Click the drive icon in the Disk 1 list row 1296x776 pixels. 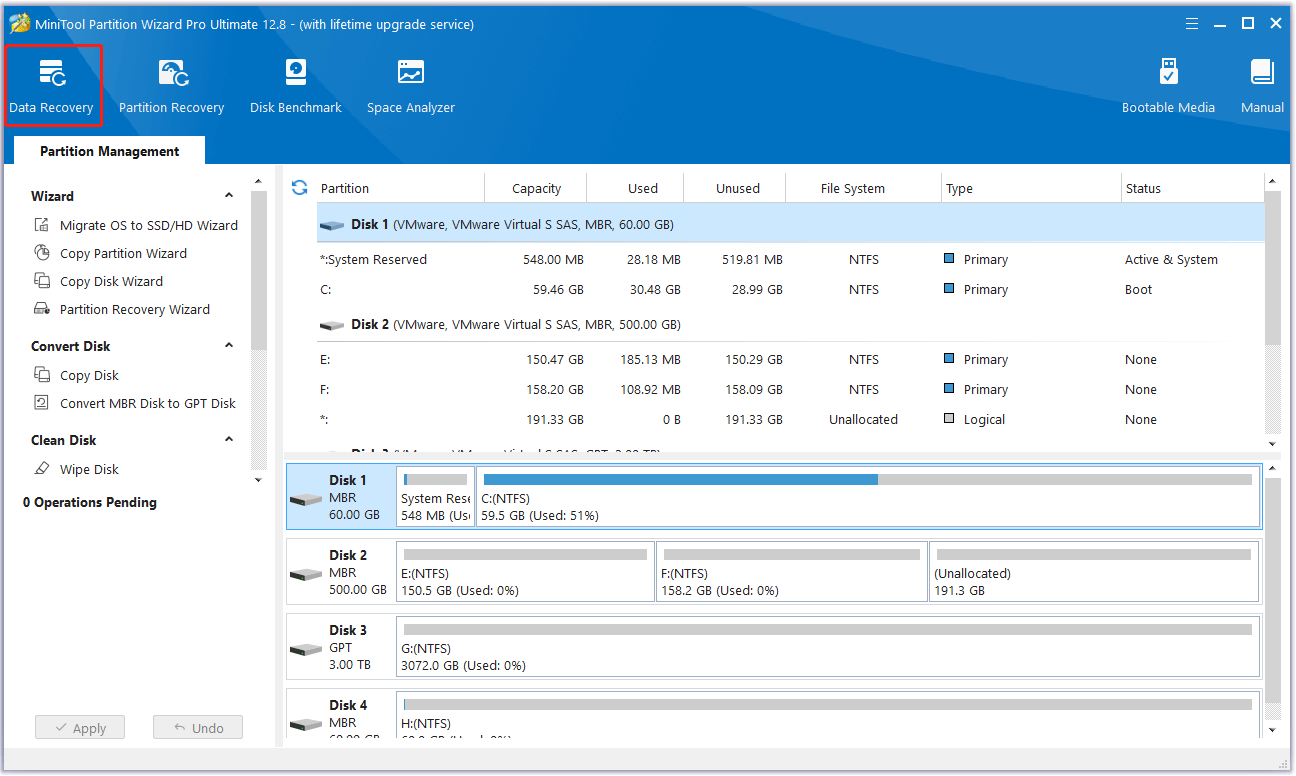332,225
